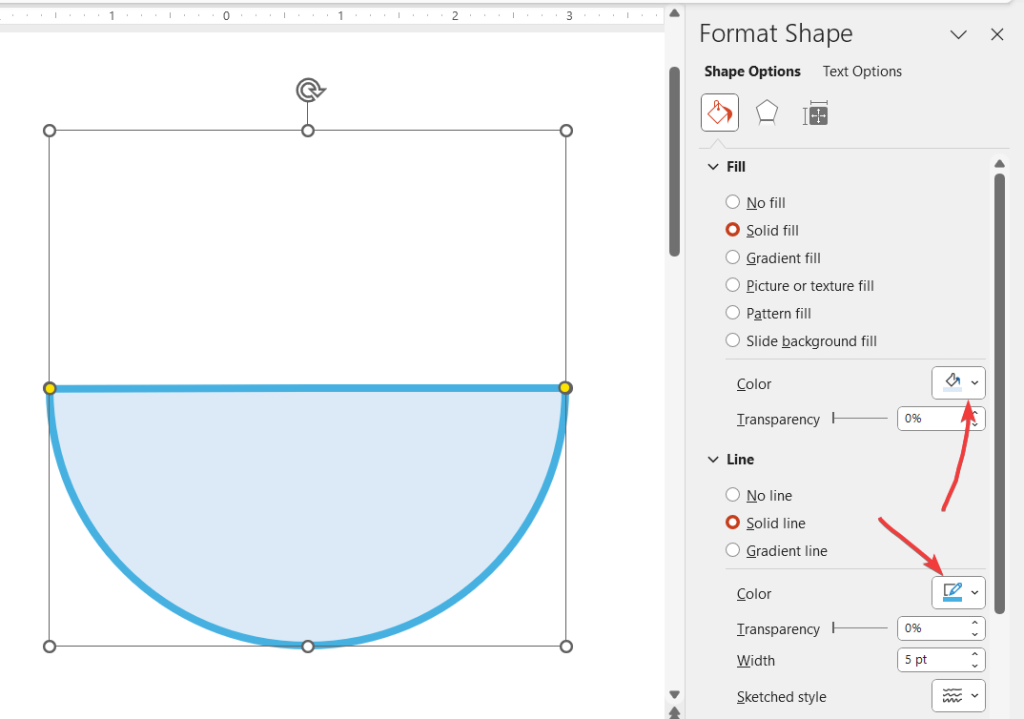
Task: Collapse the Line section
Action: click(x=713, y=459)
